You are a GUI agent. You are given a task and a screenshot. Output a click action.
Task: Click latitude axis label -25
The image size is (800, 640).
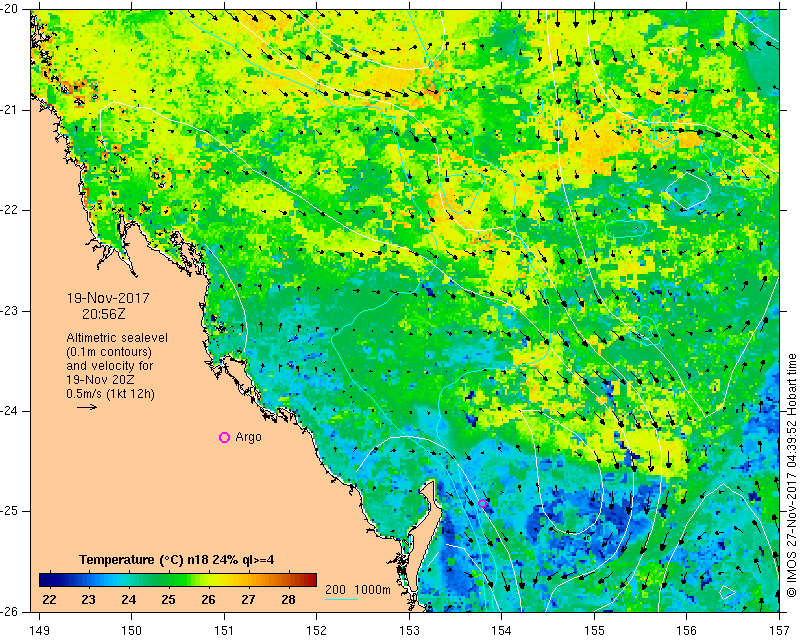[x=9, y=511]
